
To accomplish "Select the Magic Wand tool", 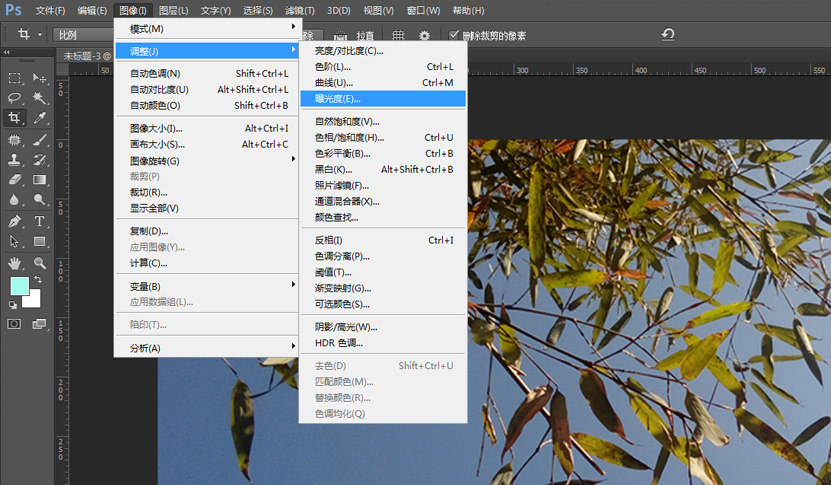I will [x=40, y=98].
